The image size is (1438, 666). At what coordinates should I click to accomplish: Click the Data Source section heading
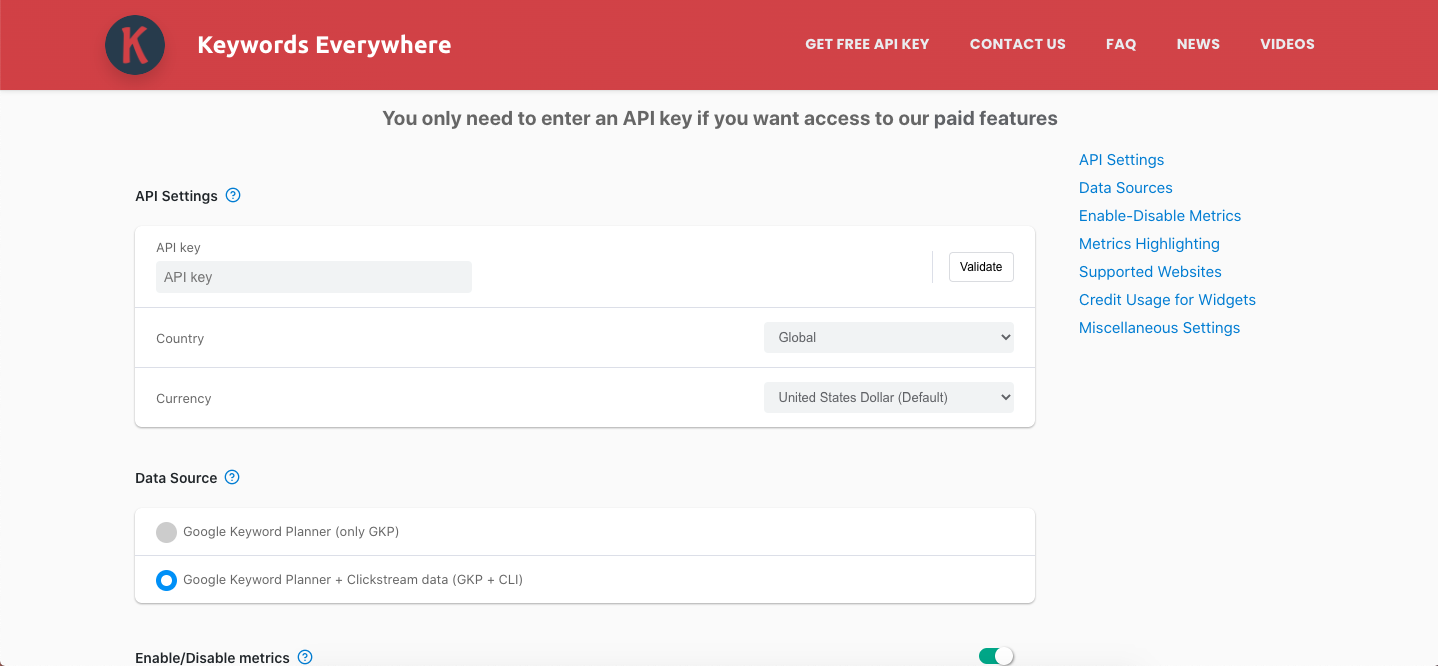[176, 478]
